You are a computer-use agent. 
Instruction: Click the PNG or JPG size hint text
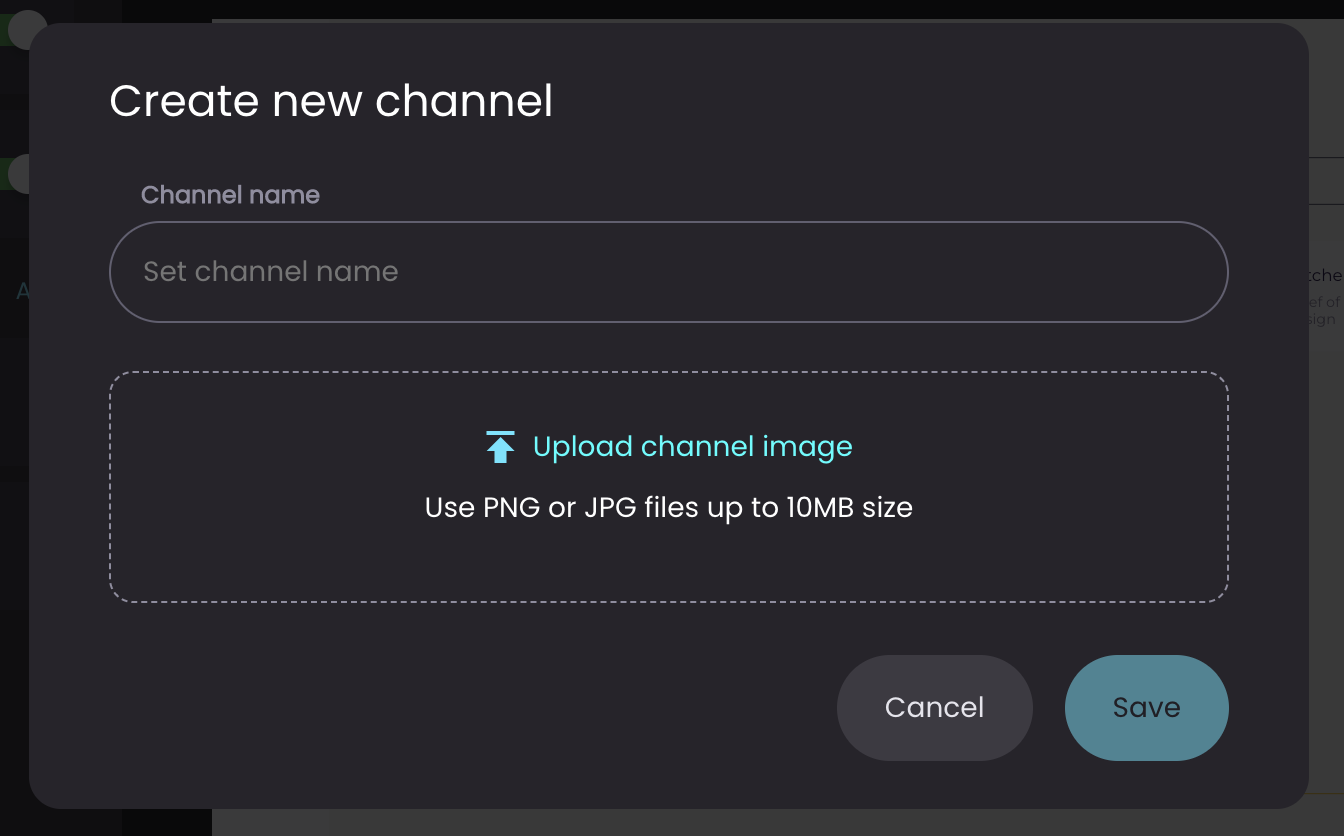click(668, 508)
